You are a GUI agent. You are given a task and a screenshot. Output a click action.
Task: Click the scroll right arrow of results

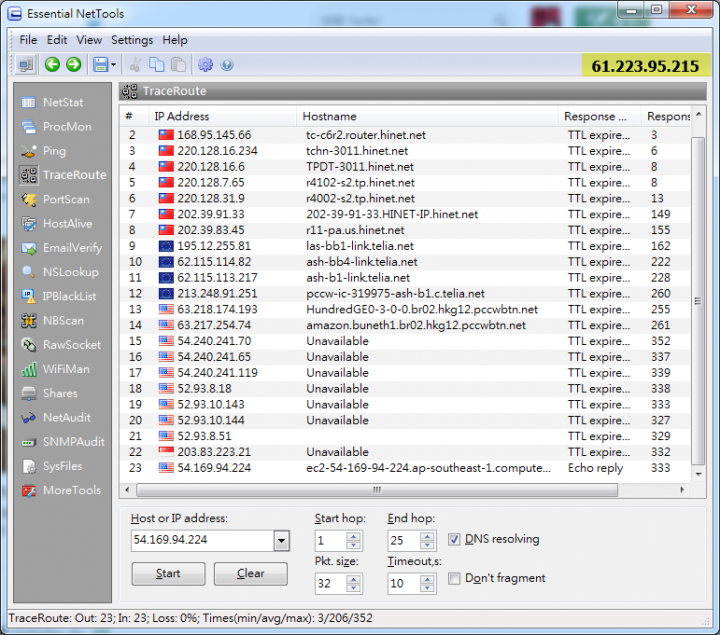[x=682, y=490]
